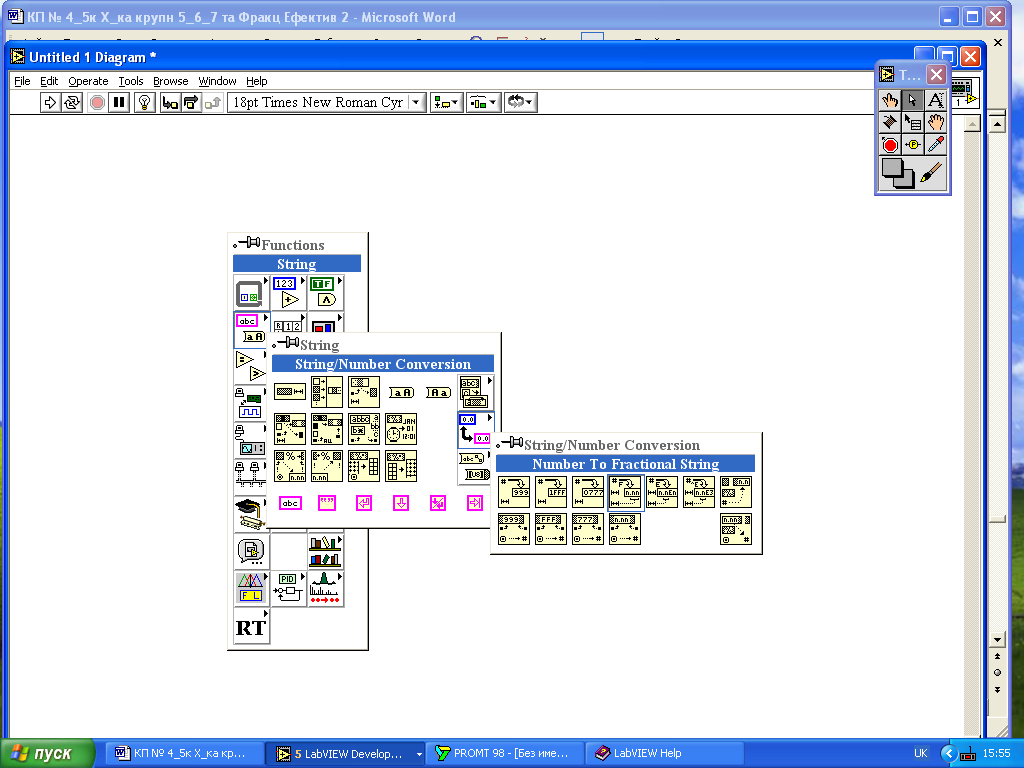
Task: Open the Distribute Objects dropdown
Action: pos(483,103)
